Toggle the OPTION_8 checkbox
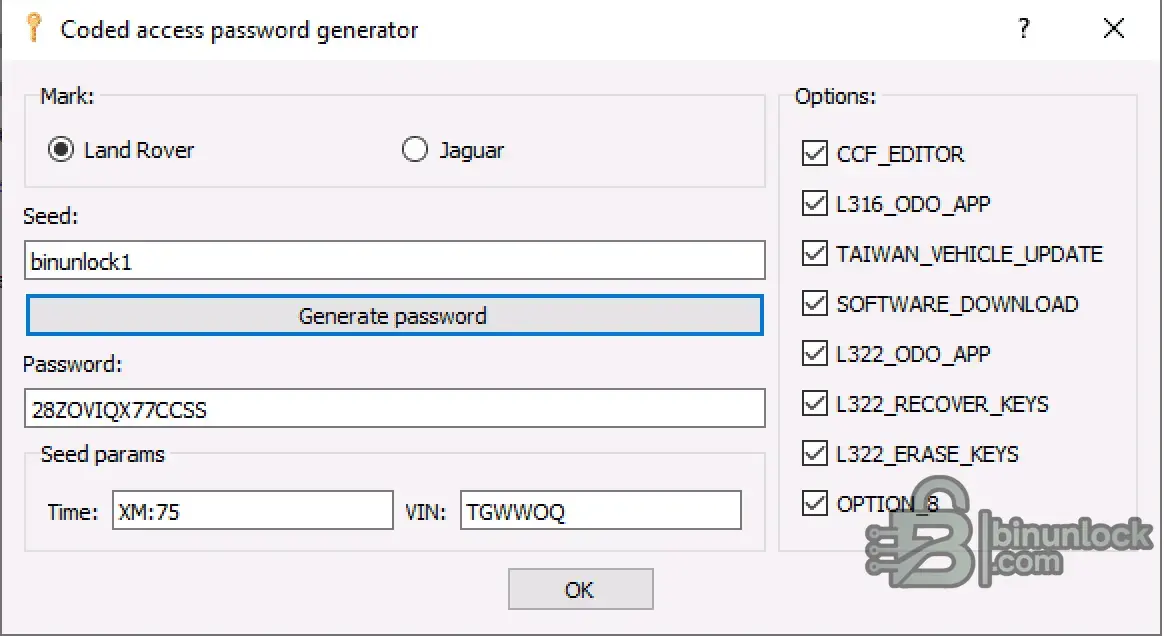 click(x=814, y=504)
